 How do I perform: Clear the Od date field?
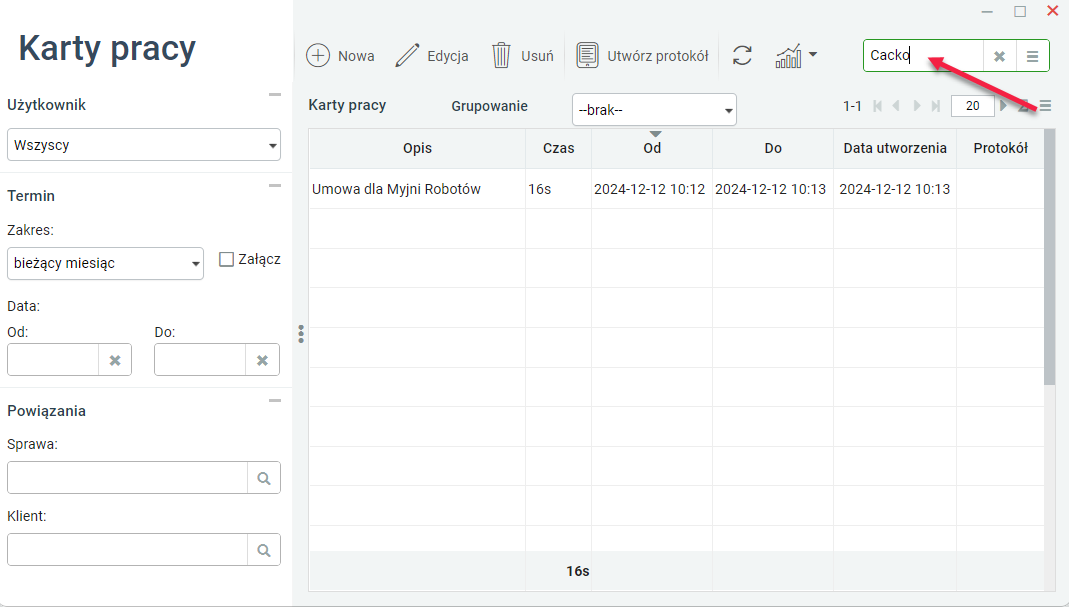115,360
